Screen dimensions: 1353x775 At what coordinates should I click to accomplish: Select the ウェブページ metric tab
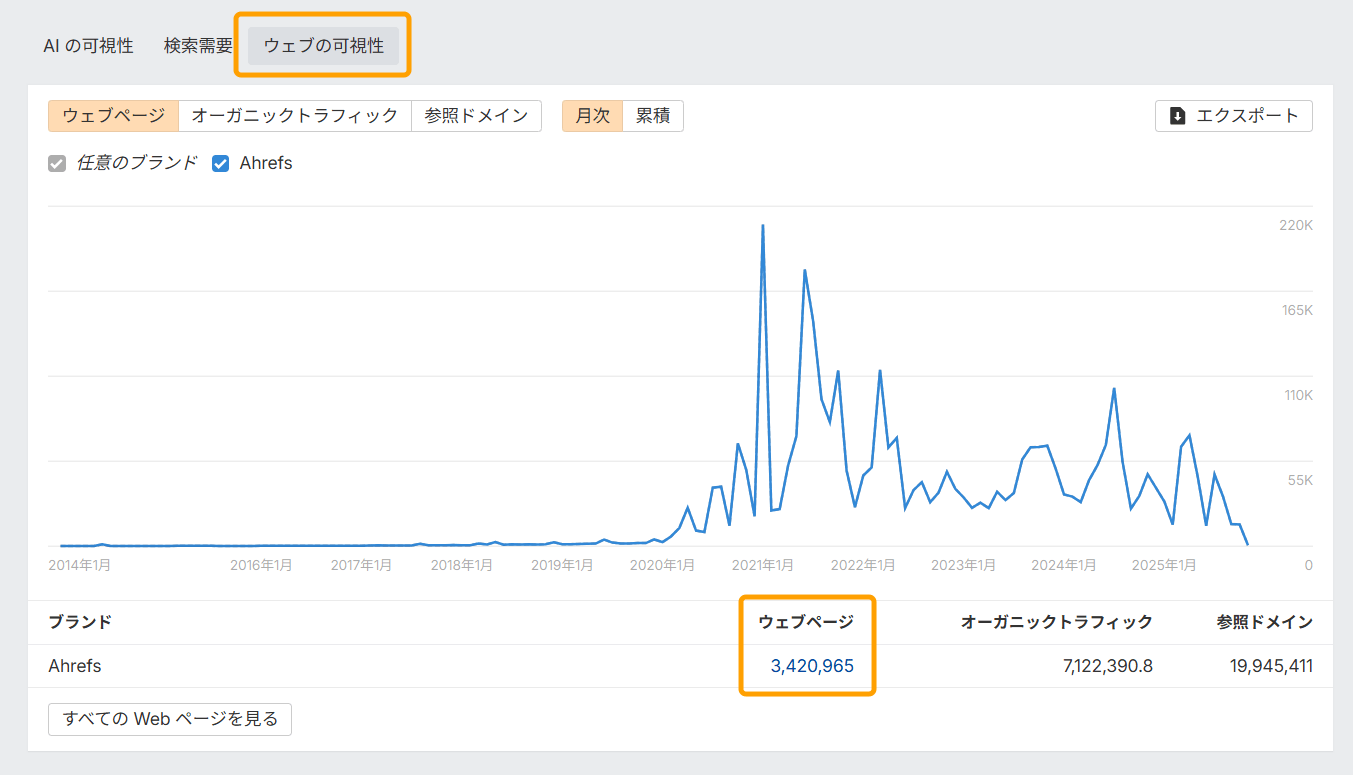(x=113, y=116)
